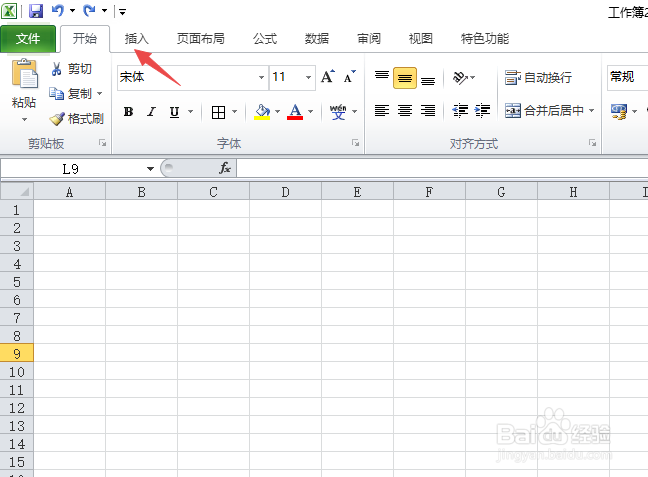Increase indent using the indent icon
648x477 pixels.
click(482, 110)
